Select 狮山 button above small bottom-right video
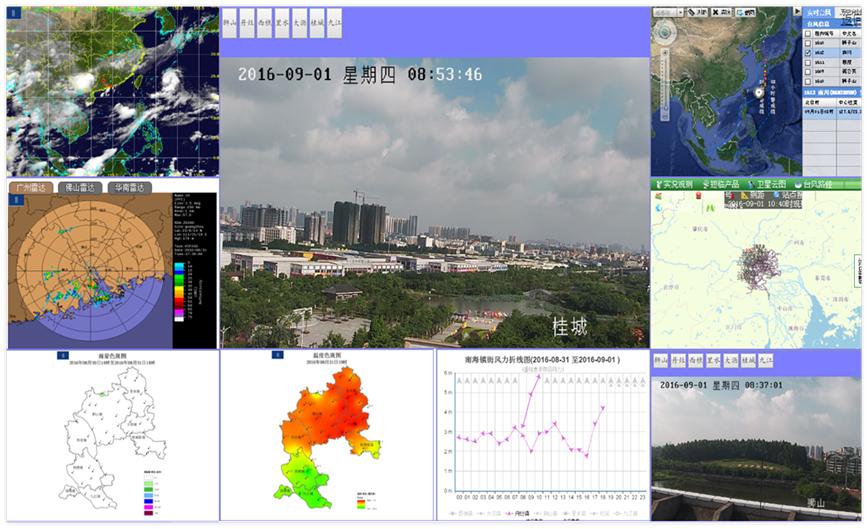Image resolution: width=868 pixels, height=529 pixels. point(660,361)
